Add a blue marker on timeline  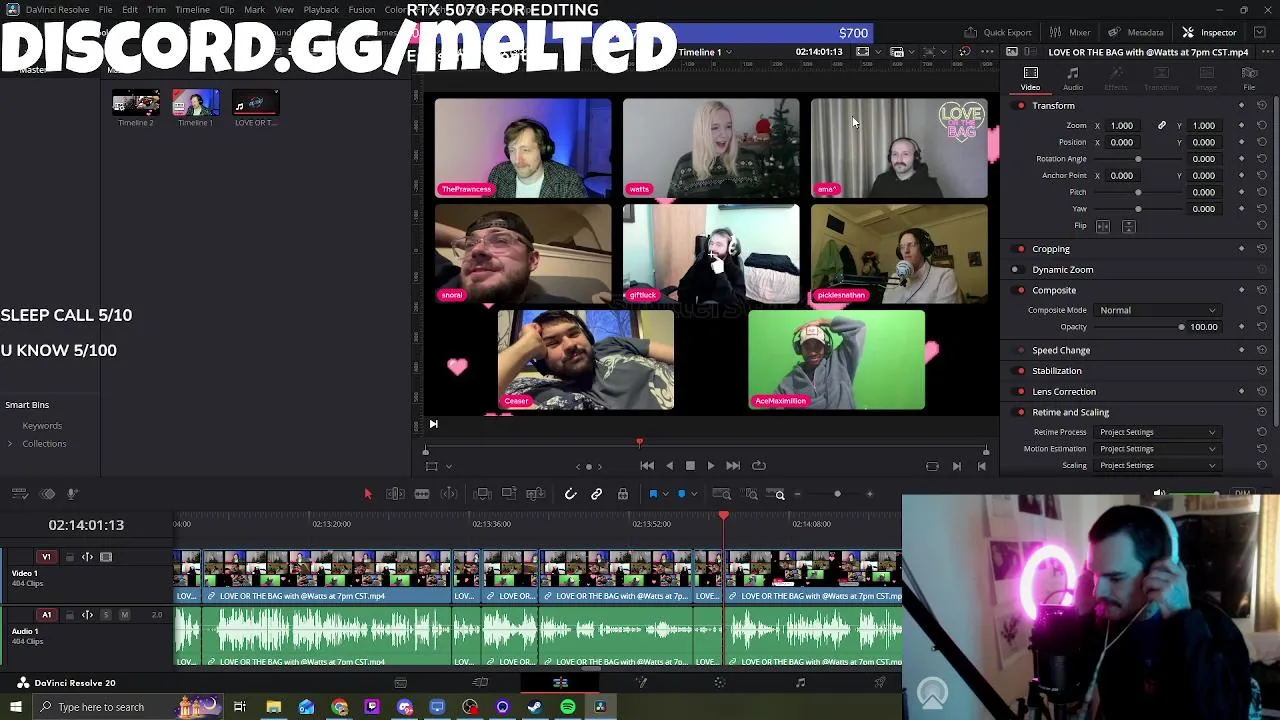click(682, 494)
